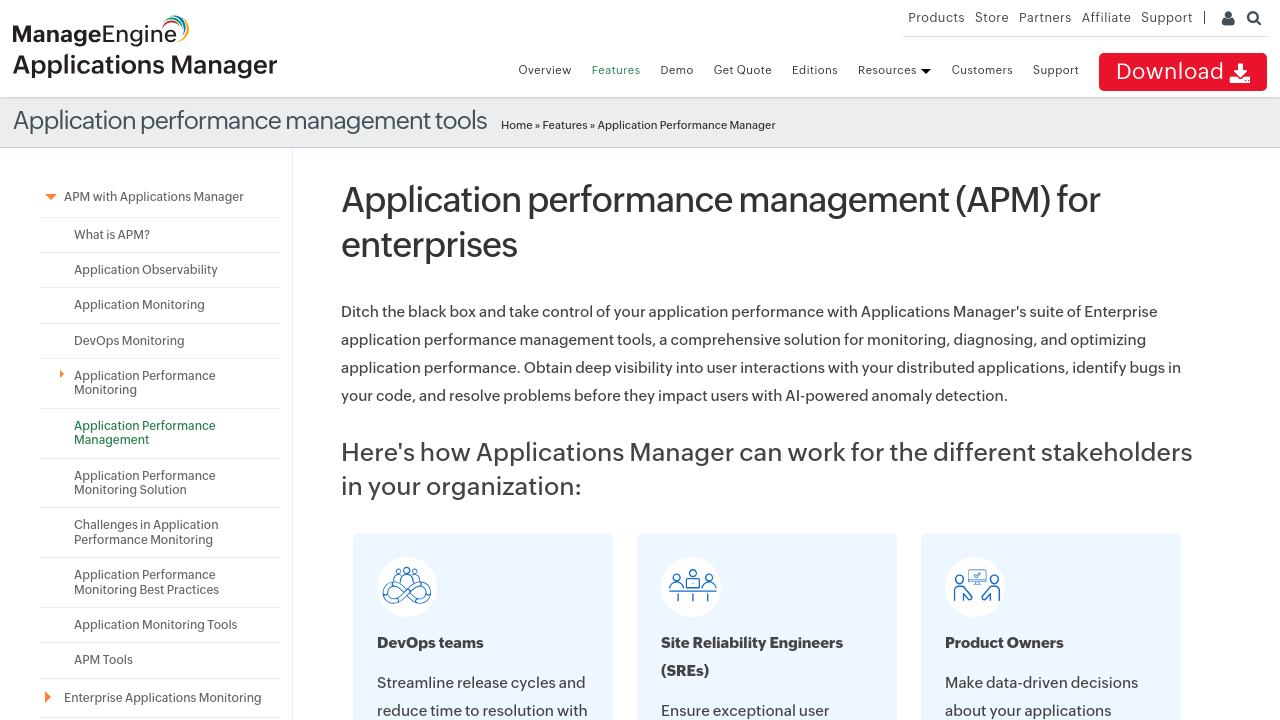Select the Features nav tab
Image resolution: width=1280 pixels, height=720 pixels.
[615, 70]
